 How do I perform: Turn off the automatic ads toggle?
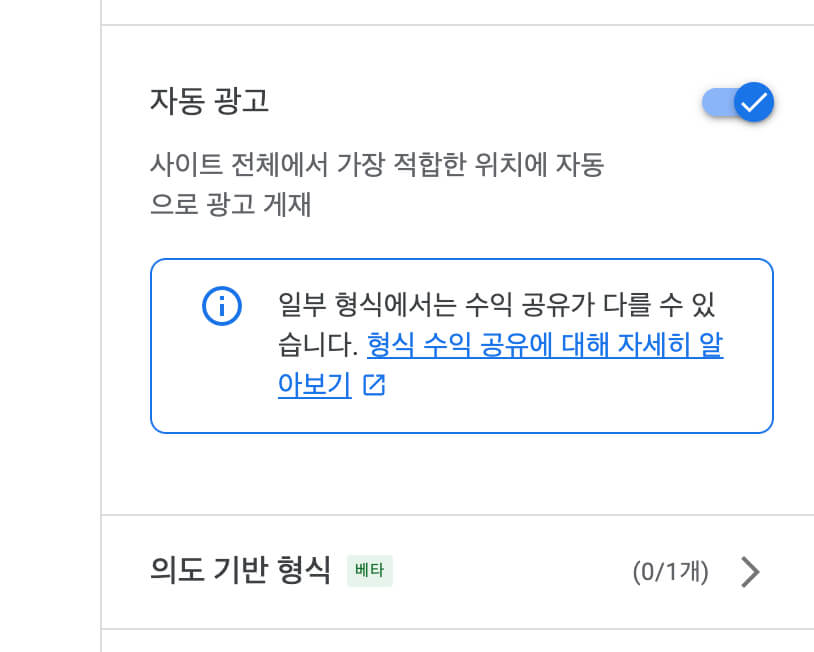pyautogui.click(x=738, y=102)
